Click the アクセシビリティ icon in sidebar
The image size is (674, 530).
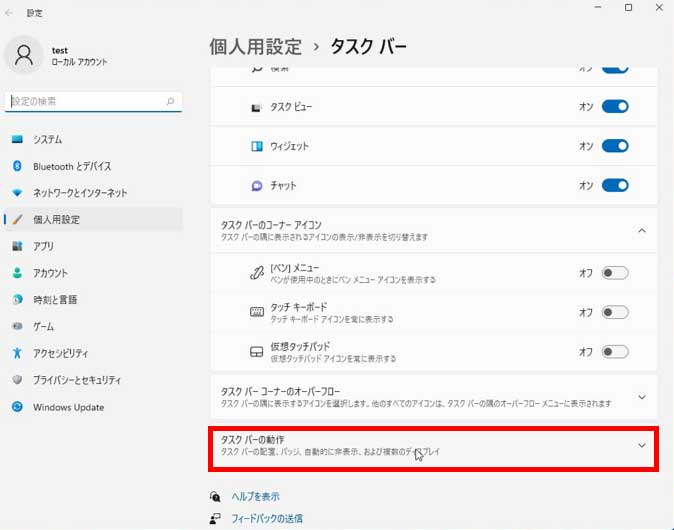pos(17,353)
